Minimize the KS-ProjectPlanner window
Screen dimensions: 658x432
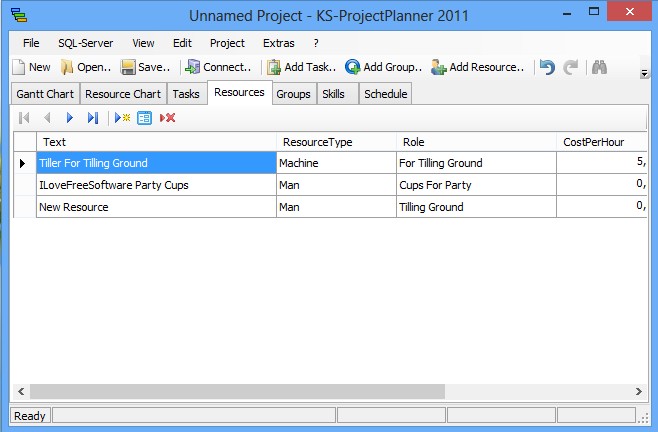tap(567, 13)
